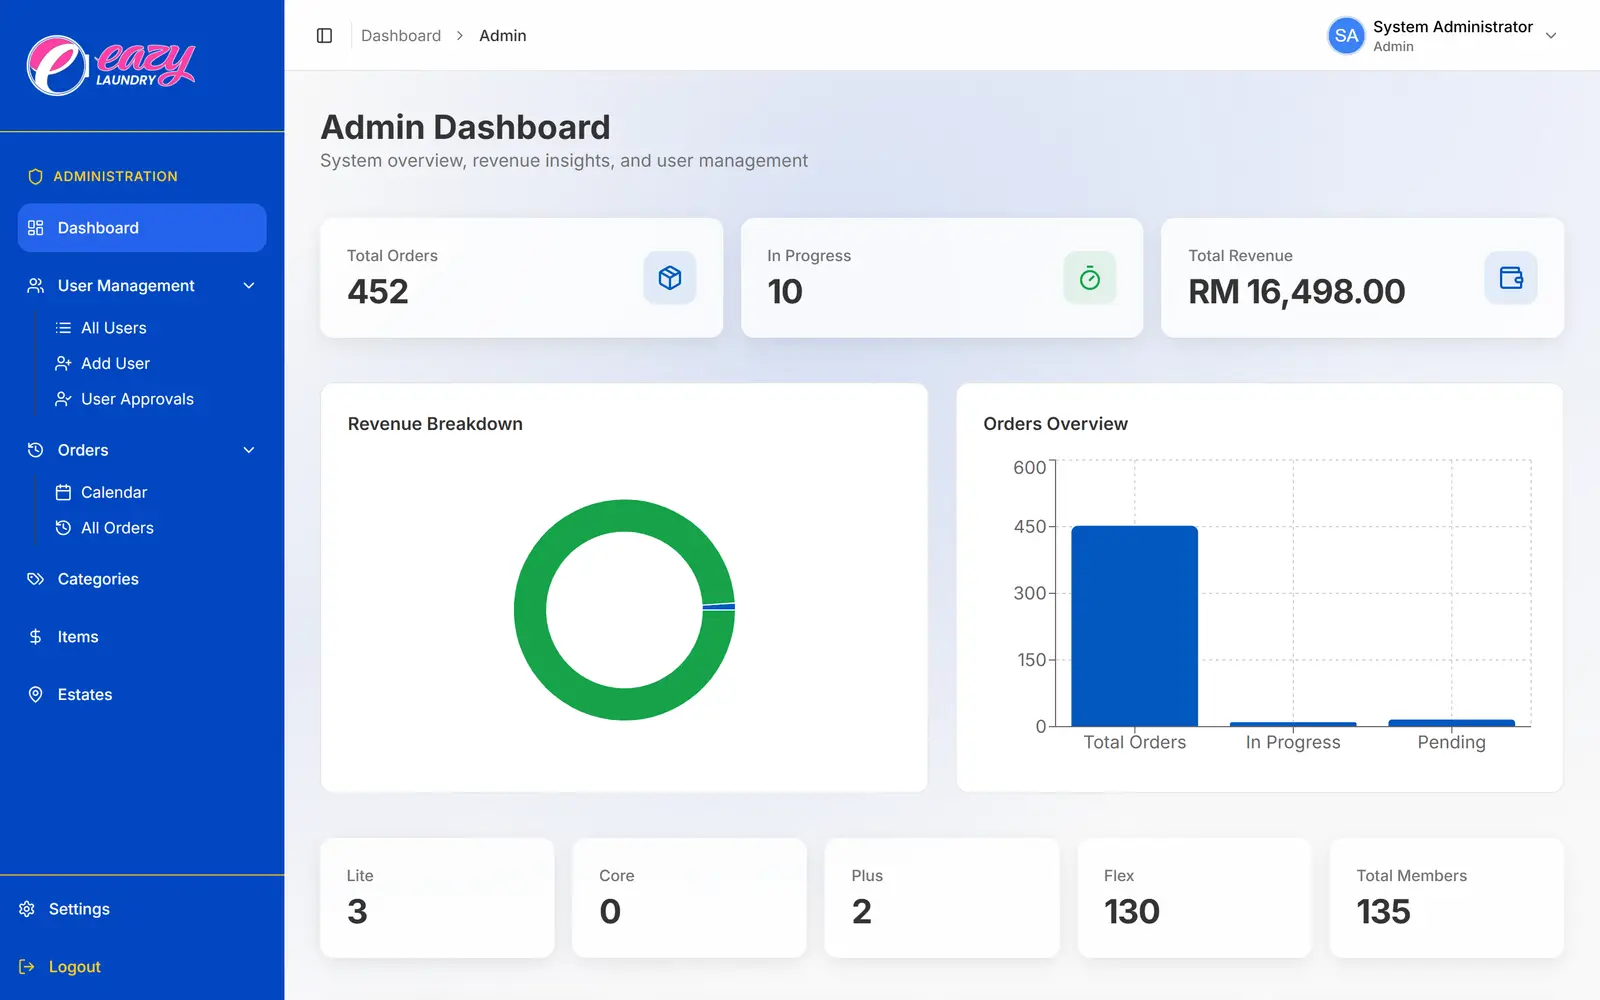Click the 'Pending' axis label
Screen dimensions: 1600x1000
(x=1451, y=742)
